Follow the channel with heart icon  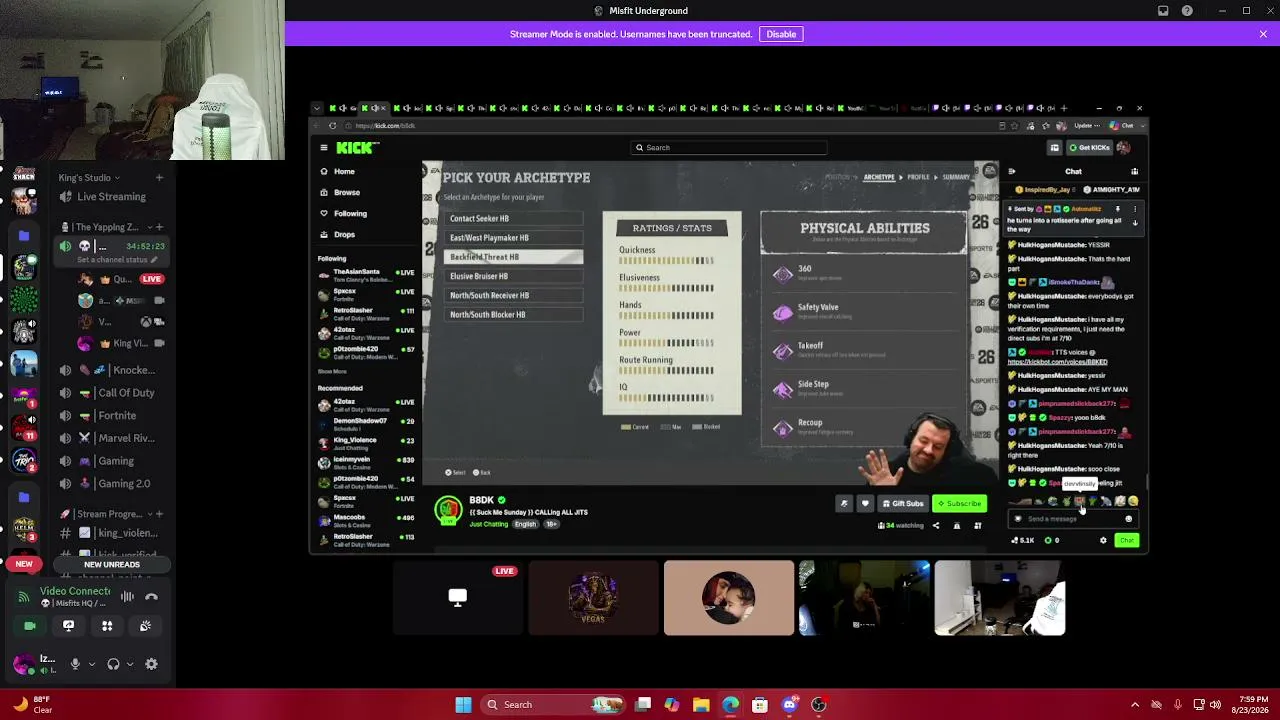[x=865, y=503]
